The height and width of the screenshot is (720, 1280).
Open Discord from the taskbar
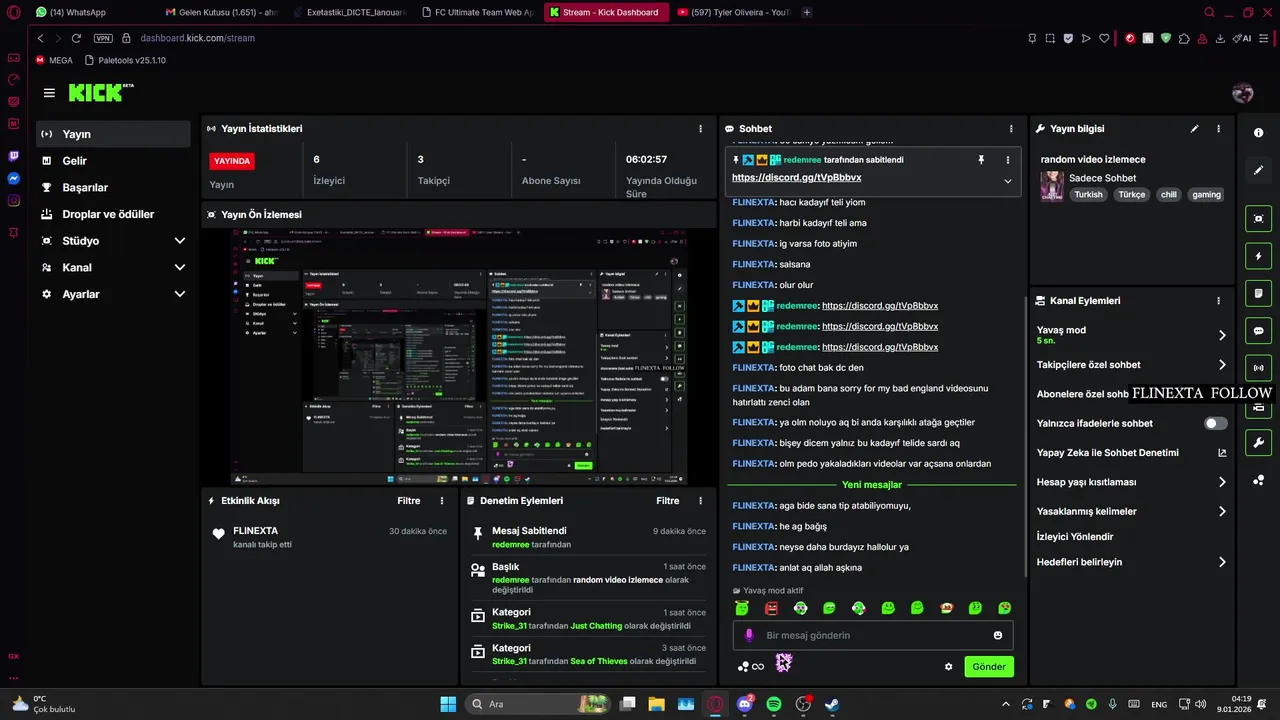coord(744,704)
